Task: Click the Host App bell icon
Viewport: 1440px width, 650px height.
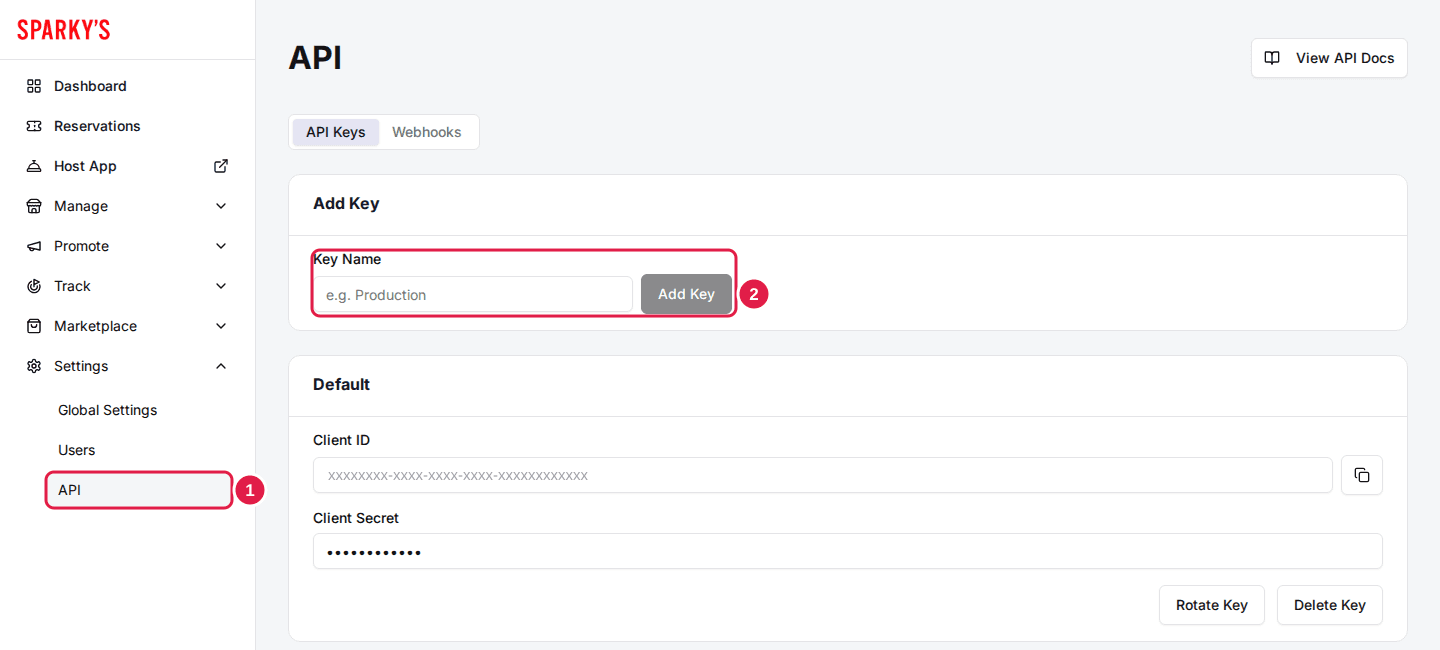Action: 34,166
